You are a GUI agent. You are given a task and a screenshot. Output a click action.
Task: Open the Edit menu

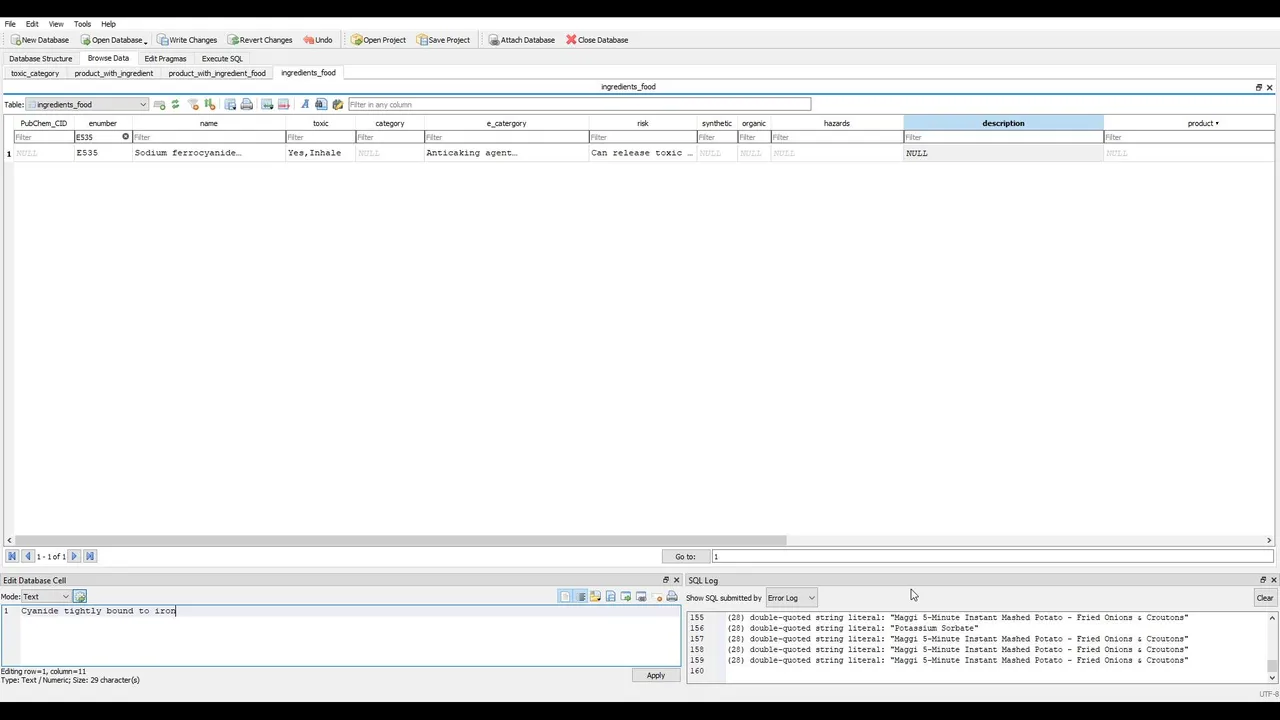[32, 24]
